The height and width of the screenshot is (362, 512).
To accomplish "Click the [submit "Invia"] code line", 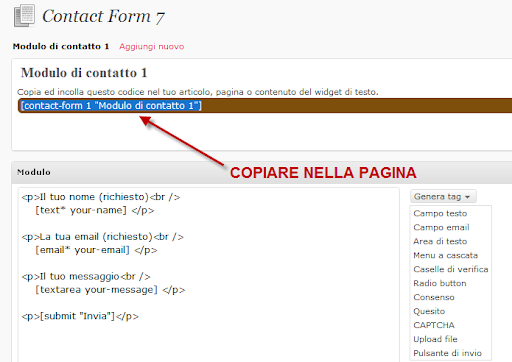I will [x=80, y=316].
